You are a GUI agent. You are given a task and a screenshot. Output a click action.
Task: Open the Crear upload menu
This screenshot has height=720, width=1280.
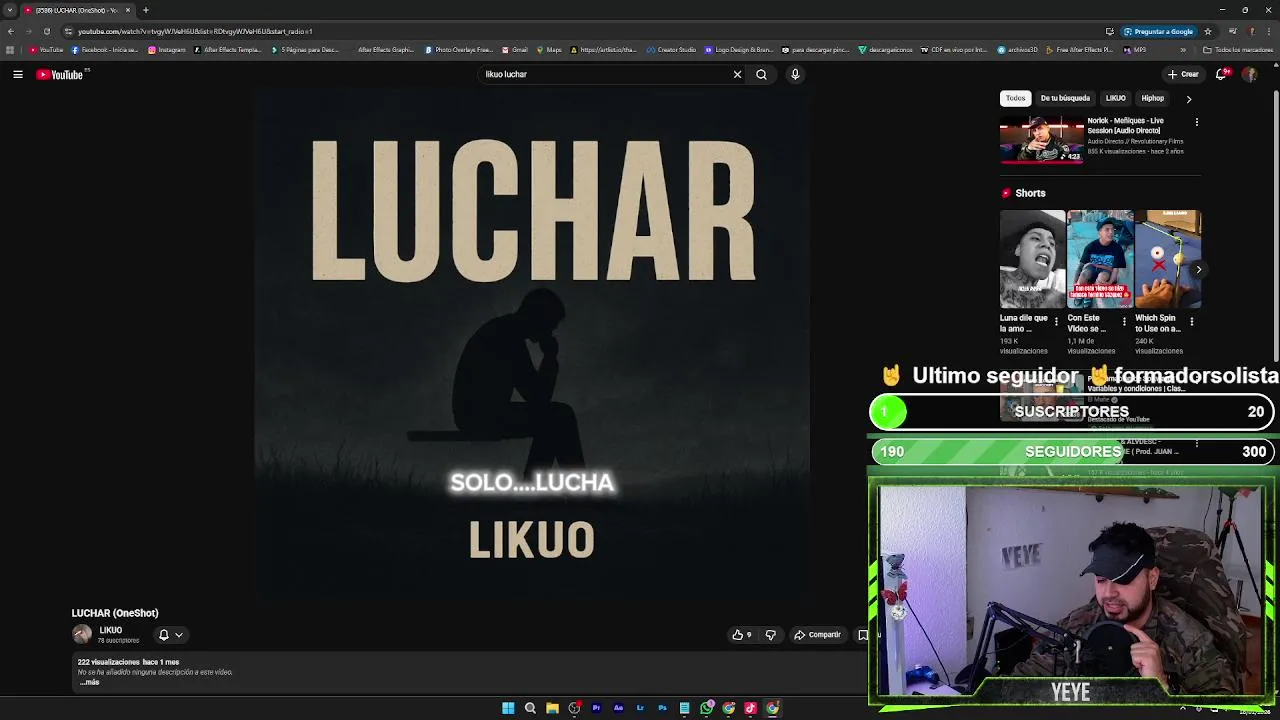1183,74
